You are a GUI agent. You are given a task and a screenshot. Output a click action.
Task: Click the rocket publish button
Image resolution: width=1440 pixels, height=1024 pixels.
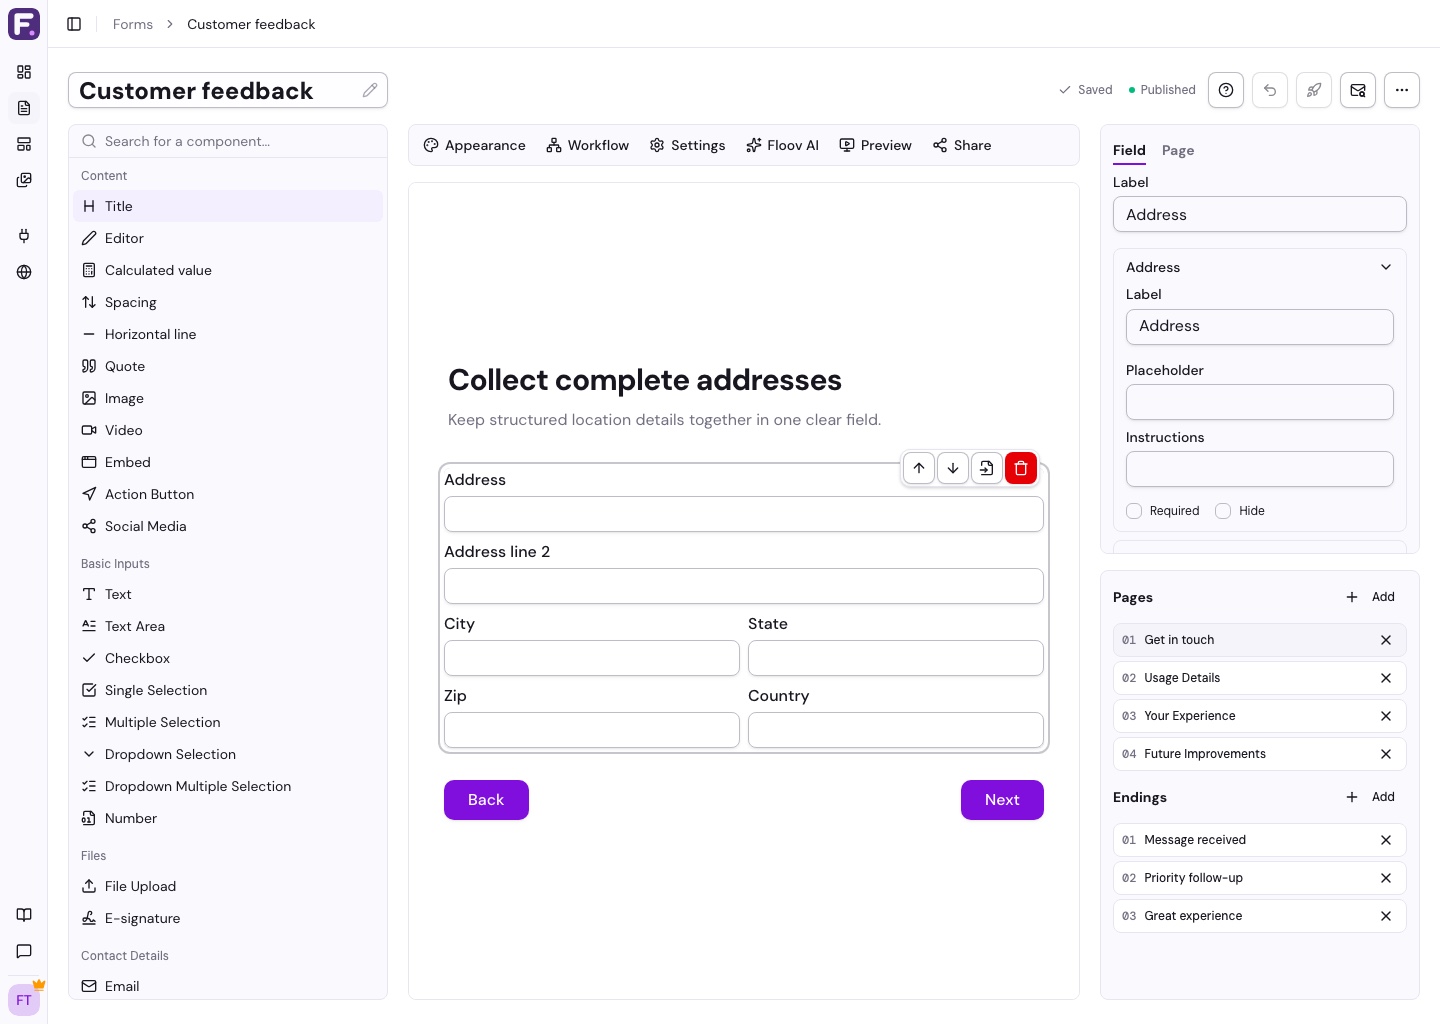click(x=1314, y=90)
